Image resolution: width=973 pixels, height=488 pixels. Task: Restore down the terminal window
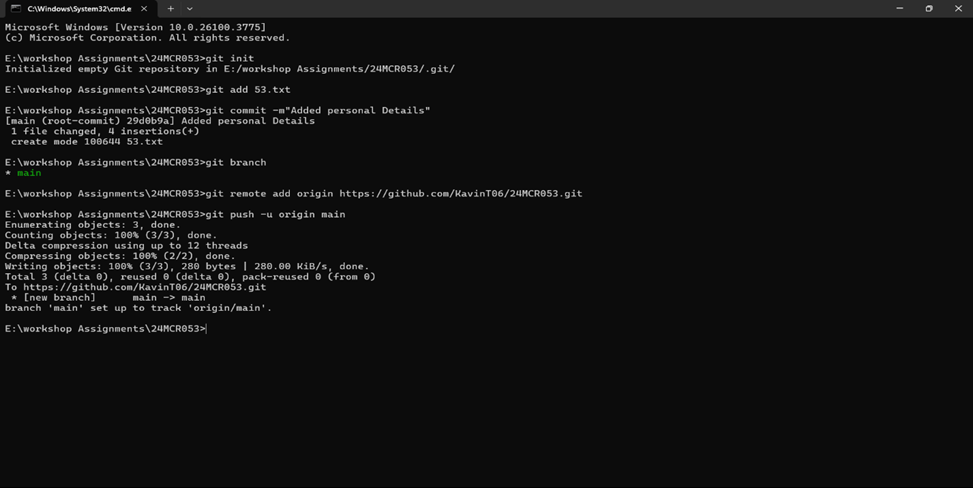pos(929,8)
